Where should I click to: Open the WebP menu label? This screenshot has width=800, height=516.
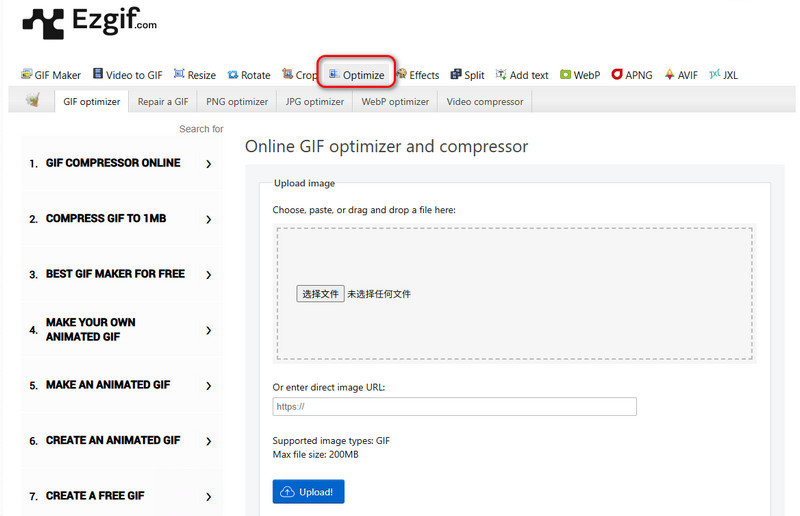click(x=587, y=76)
